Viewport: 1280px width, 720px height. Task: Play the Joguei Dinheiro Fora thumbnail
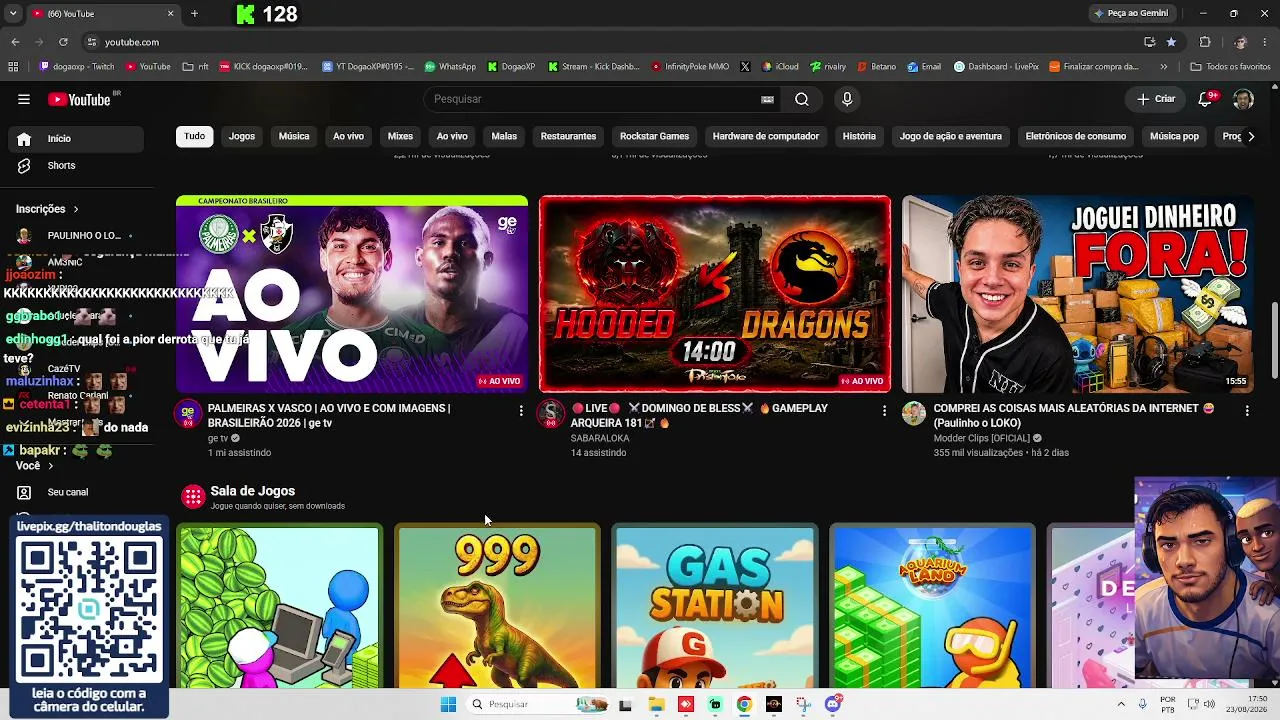1078,294
